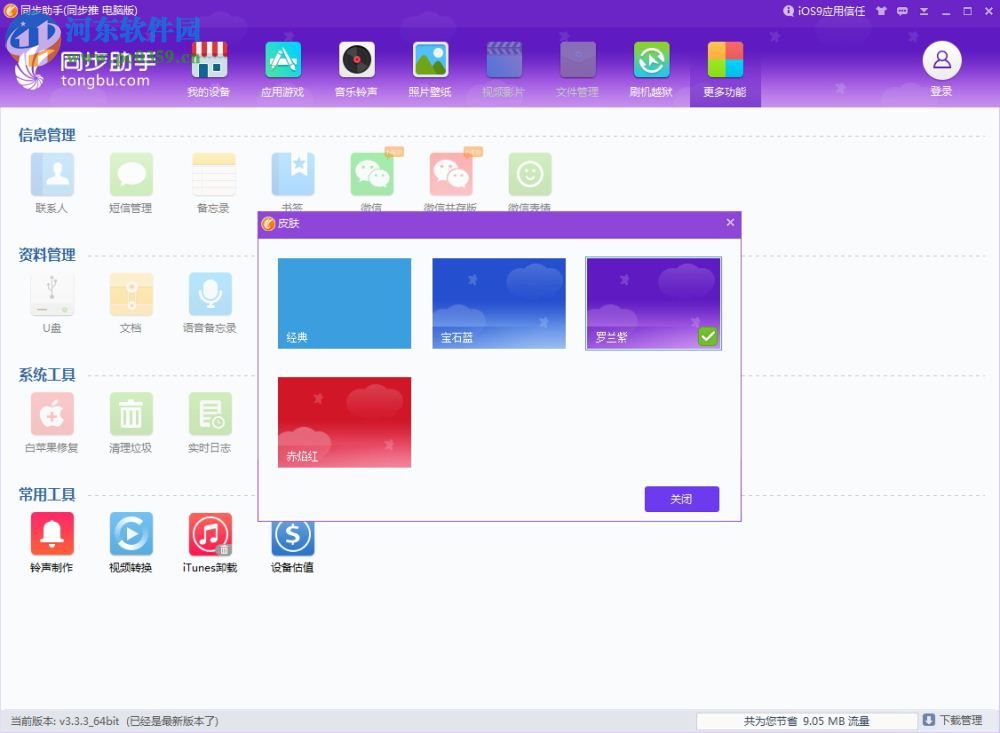Open 视频转换 video converter
This screenshot has width=1000, height=733.
pyautogui.click(x=131, y=542)
